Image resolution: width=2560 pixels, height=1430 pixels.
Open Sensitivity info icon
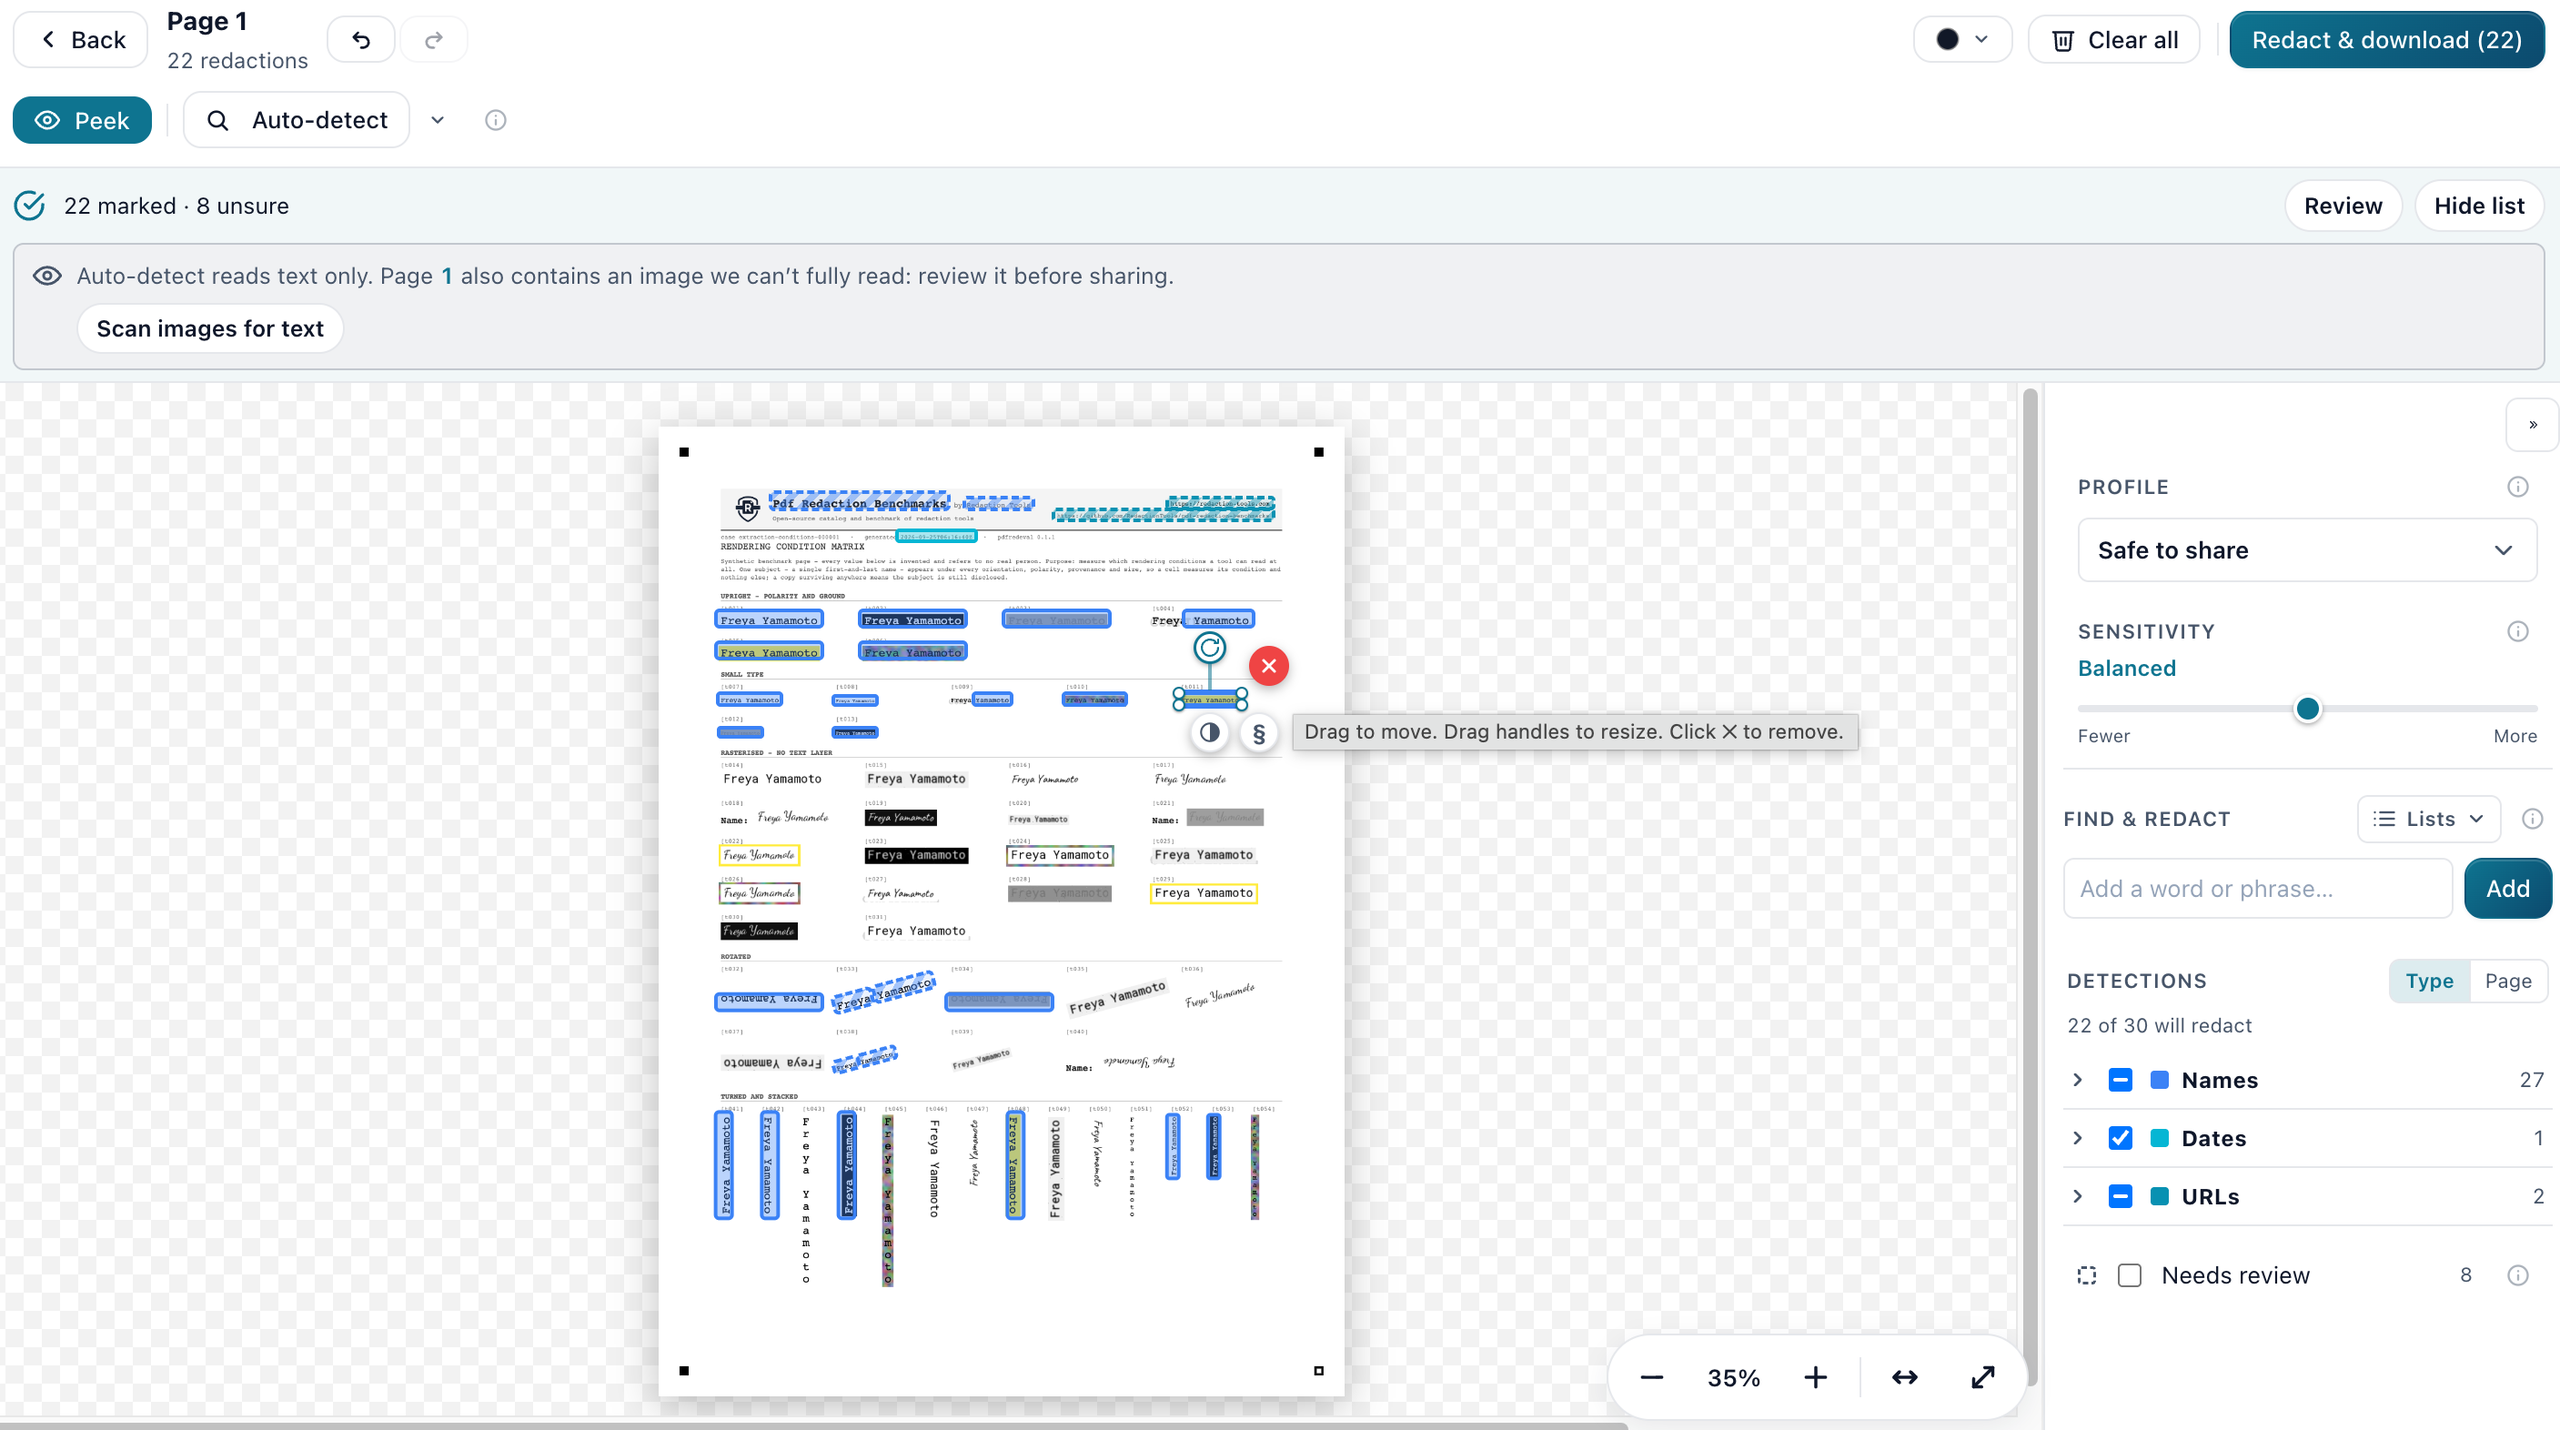point(2518,631)
